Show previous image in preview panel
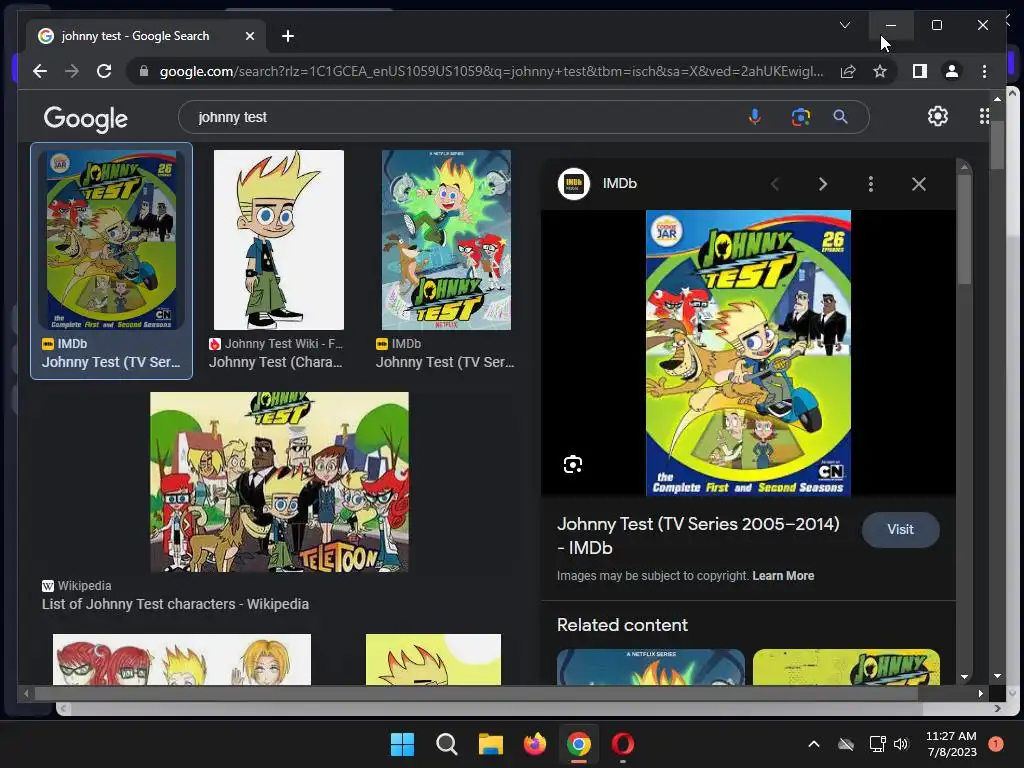The height and width of the screenshot is (768, 1024). [x=775, y=184]
